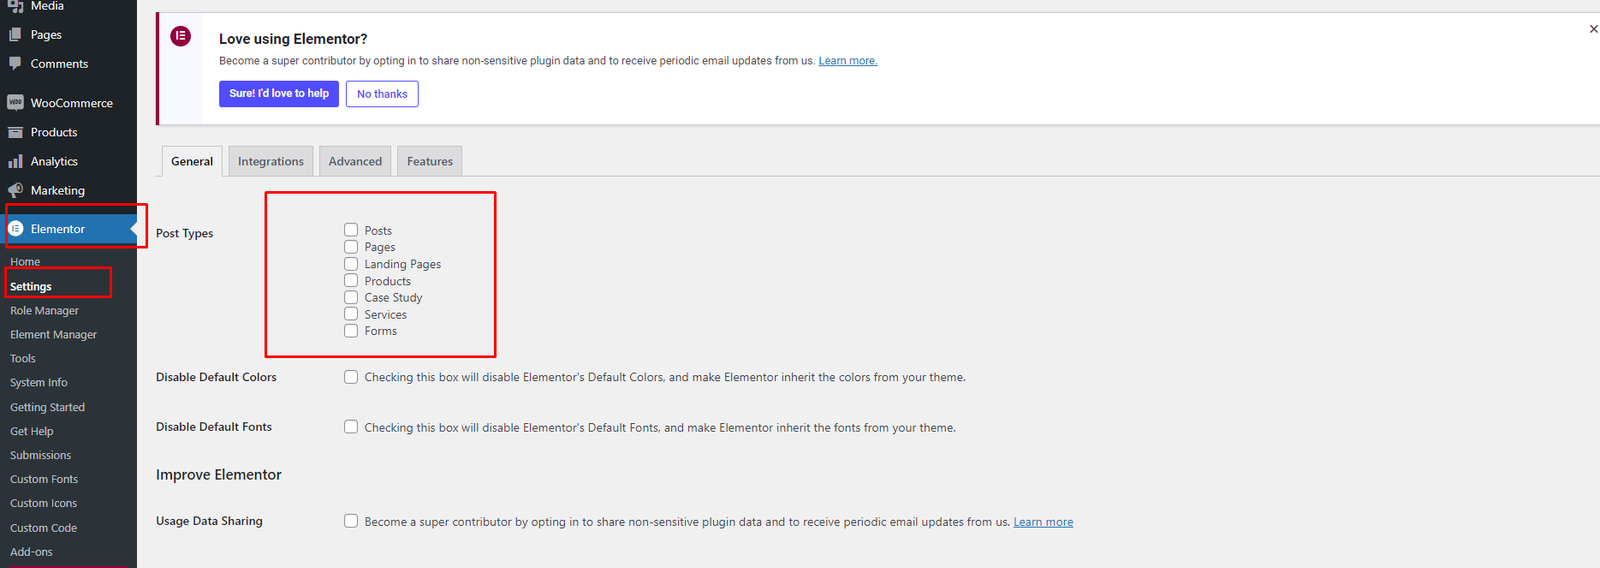Image resolution: width=1600 pixels, height=568 pixels.
Task: Click the Products icon in sidebar
Action: [x=15, y=132]
